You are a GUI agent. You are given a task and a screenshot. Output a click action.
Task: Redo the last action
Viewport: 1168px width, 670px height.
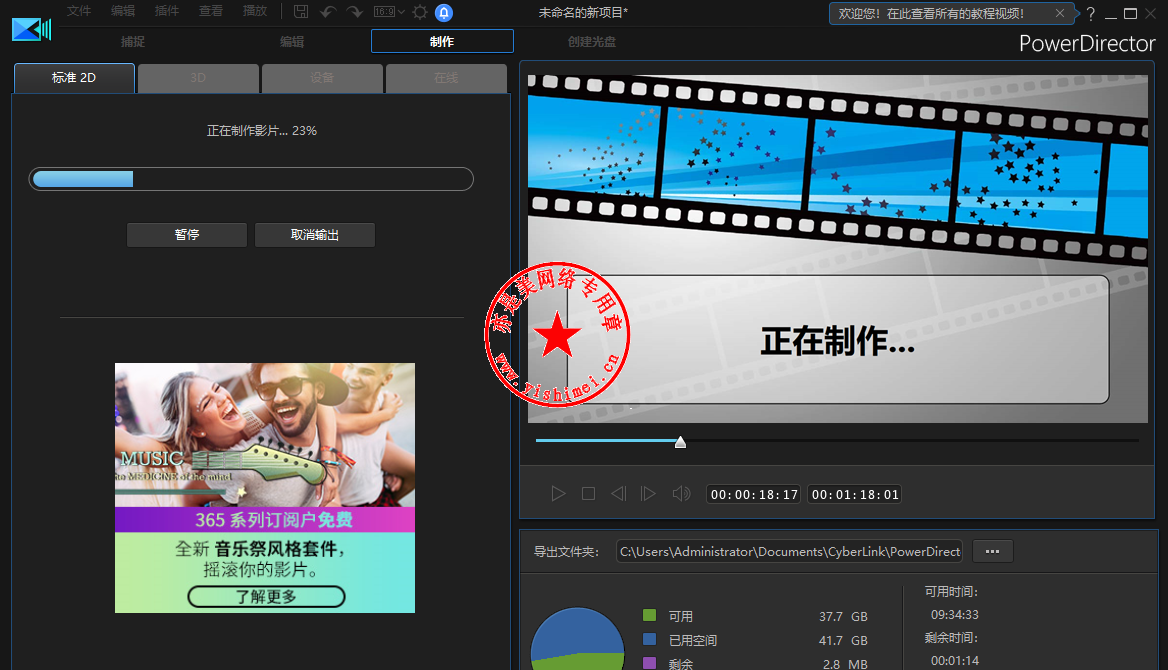click(x=355, y=12)
